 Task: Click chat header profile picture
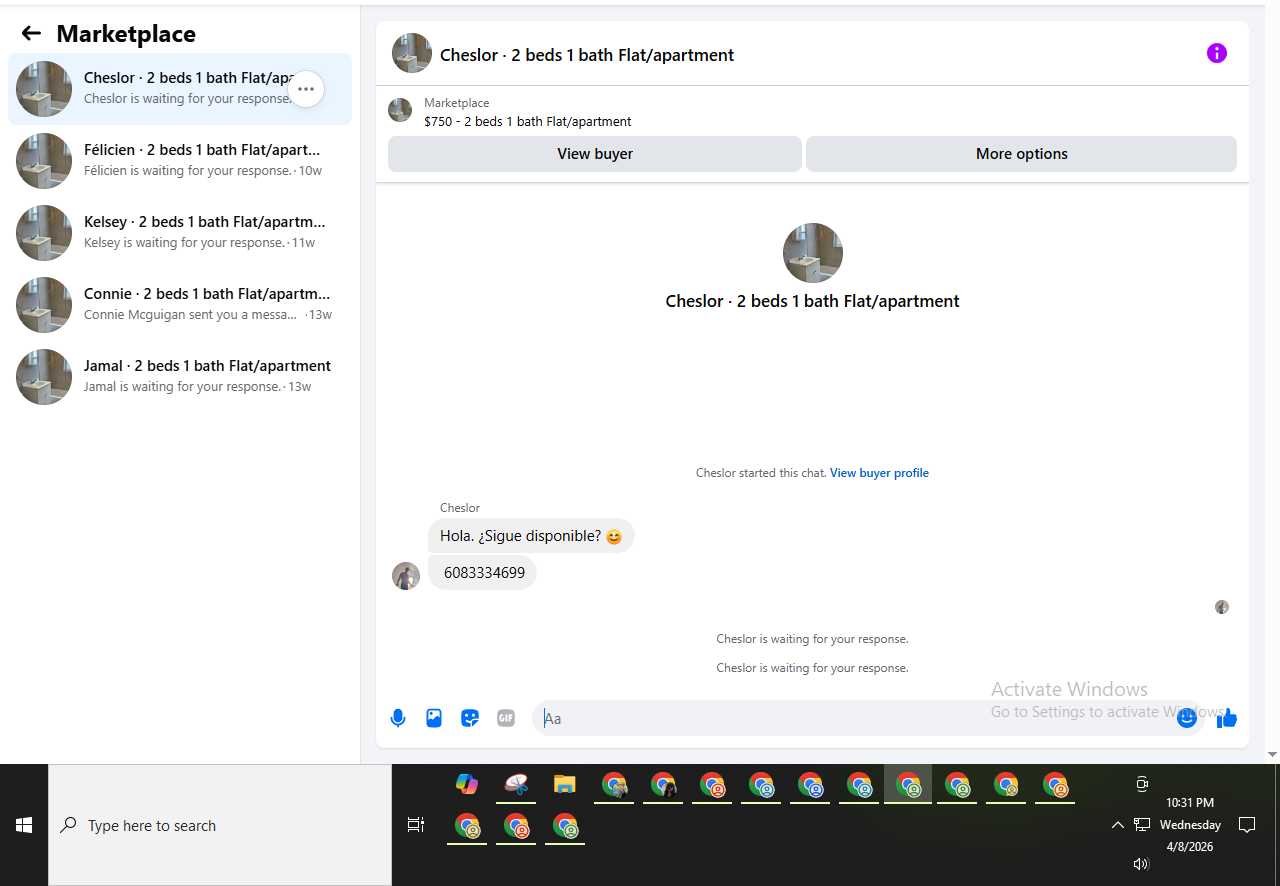pyautogui.click(x=412, y=54)
